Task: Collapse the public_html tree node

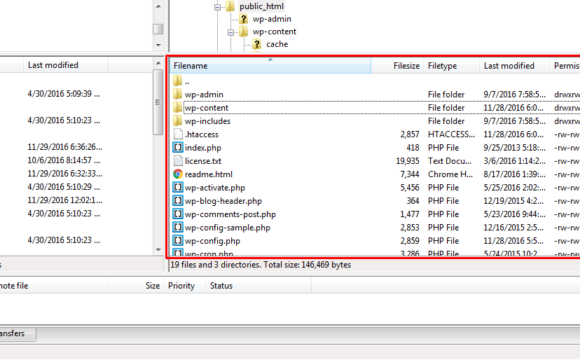Action: (218, 7)
